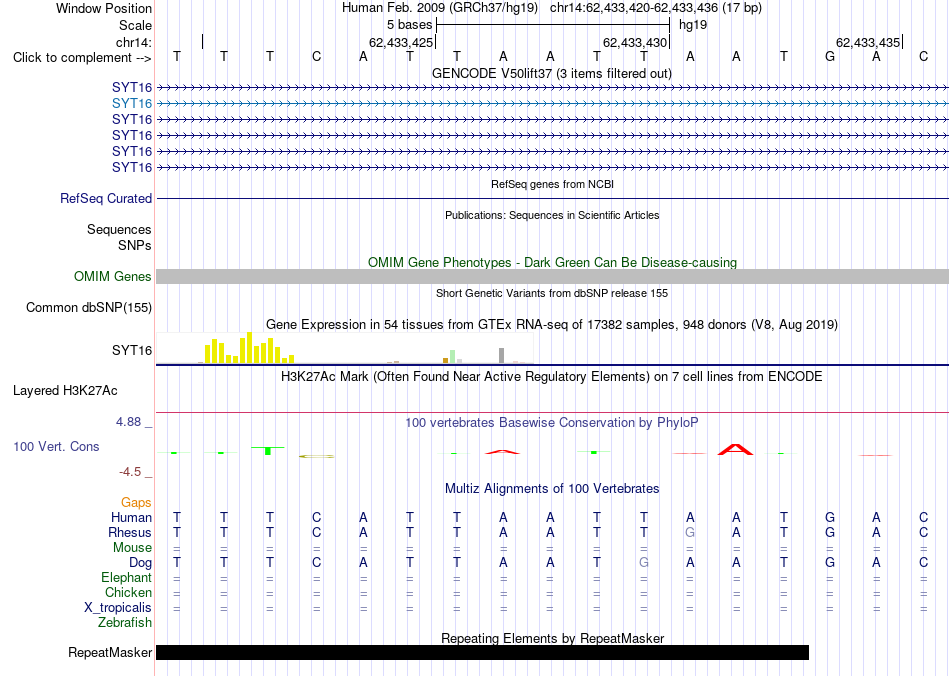
Task: Click the black RepeatMasker element bar
Action: (x=482, y=652)
